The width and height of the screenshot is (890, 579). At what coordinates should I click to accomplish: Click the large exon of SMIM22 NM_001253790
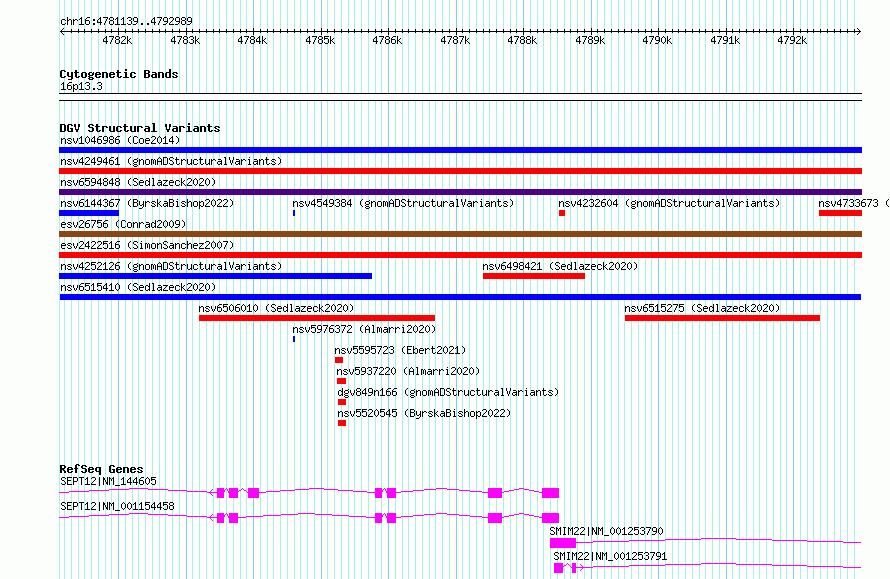[562, 543]
